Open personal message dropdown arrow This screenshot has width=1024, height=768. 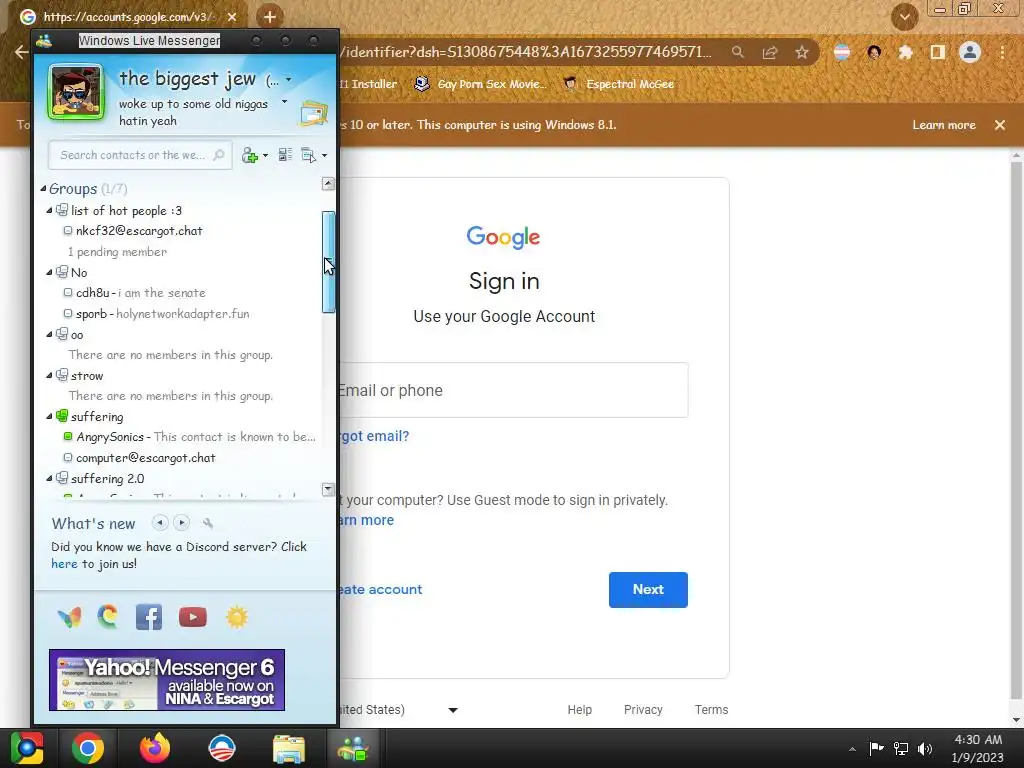[284, 102]
